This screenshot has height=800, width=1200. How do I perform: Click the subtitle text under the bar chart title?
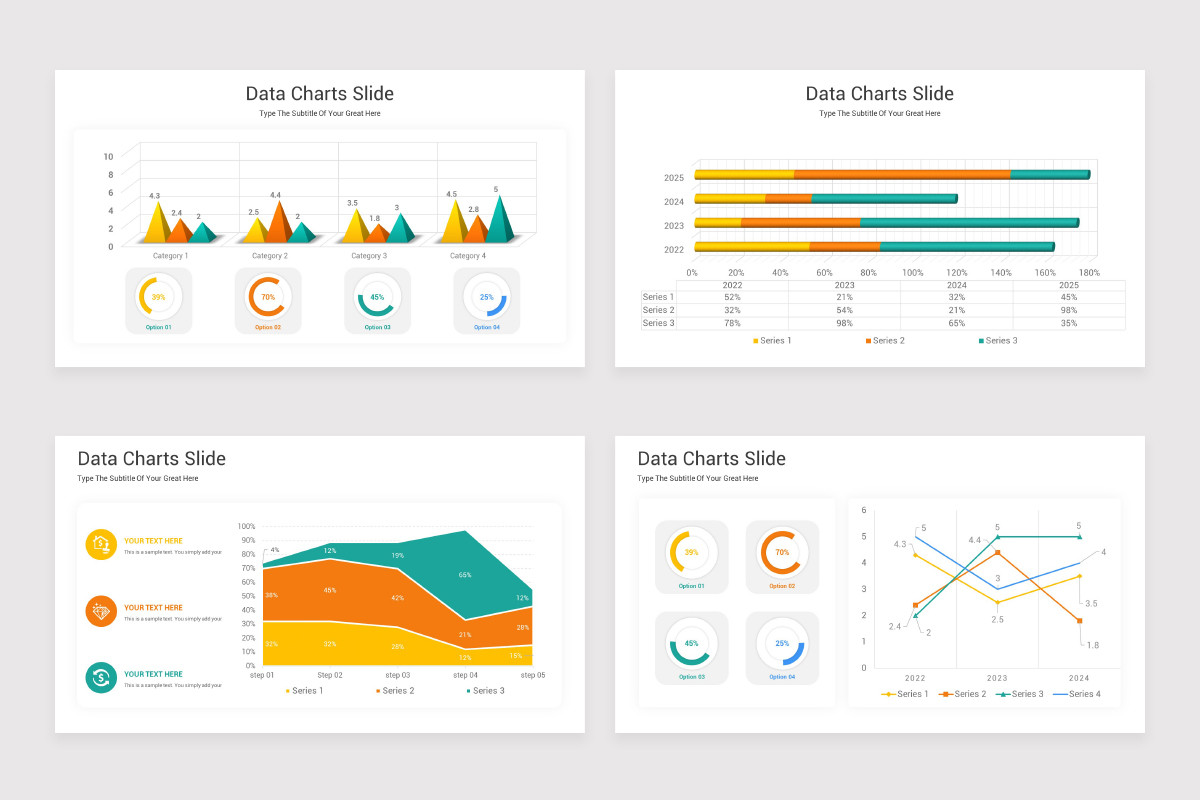(x=879, y=113)
